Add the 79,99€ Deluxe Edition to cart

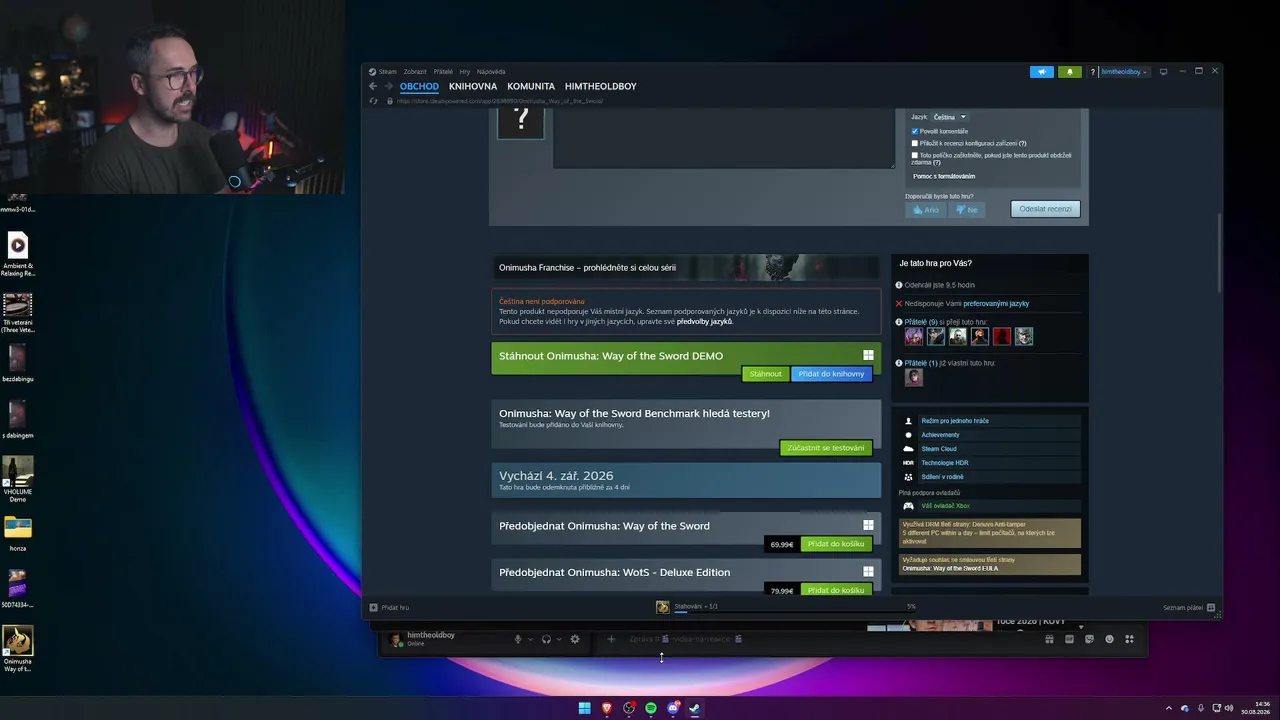(836, 590)
